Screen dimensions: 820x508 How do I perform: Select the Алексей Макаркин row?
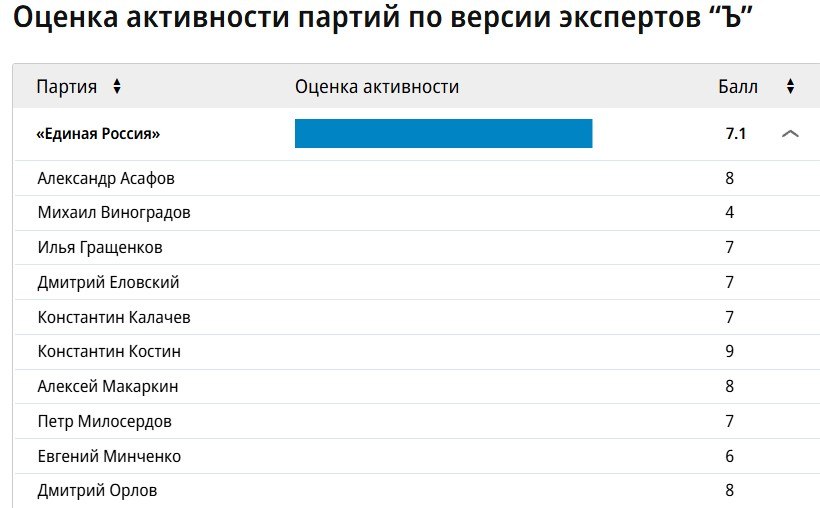pyautogui.click(x=417, y=387)
